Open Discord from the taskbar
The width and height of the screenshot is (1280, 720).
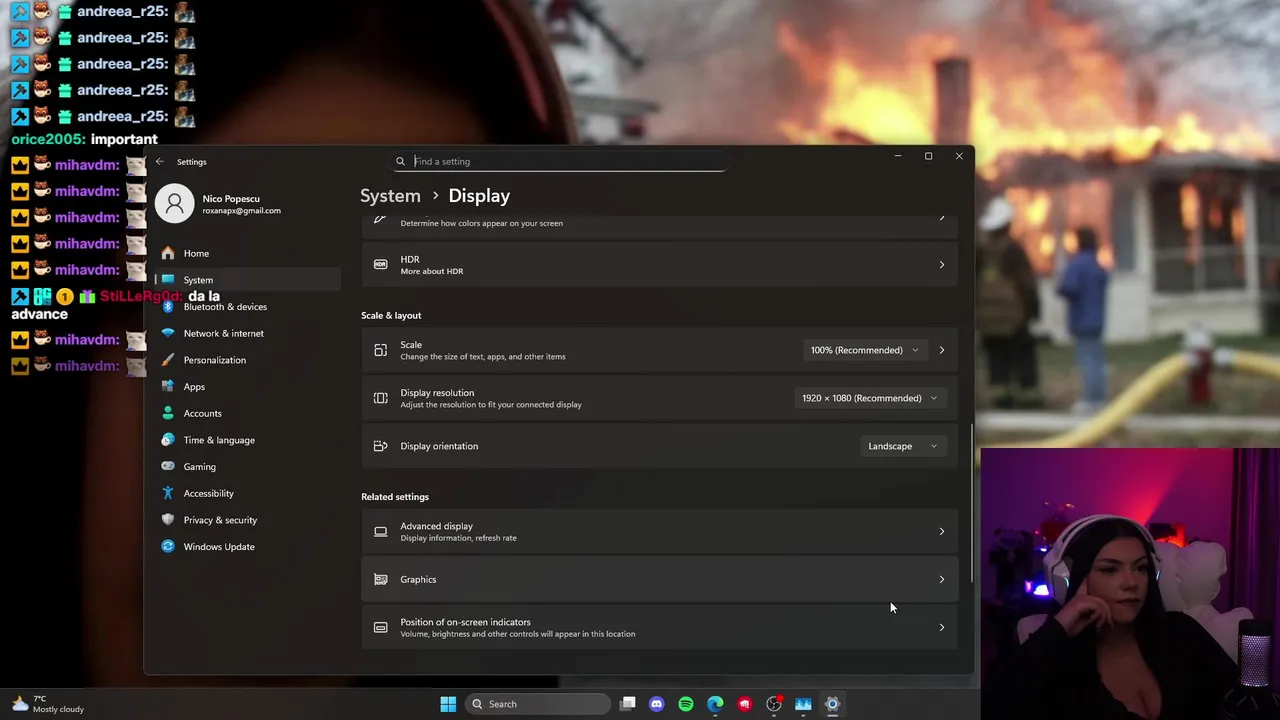[656, 704]
